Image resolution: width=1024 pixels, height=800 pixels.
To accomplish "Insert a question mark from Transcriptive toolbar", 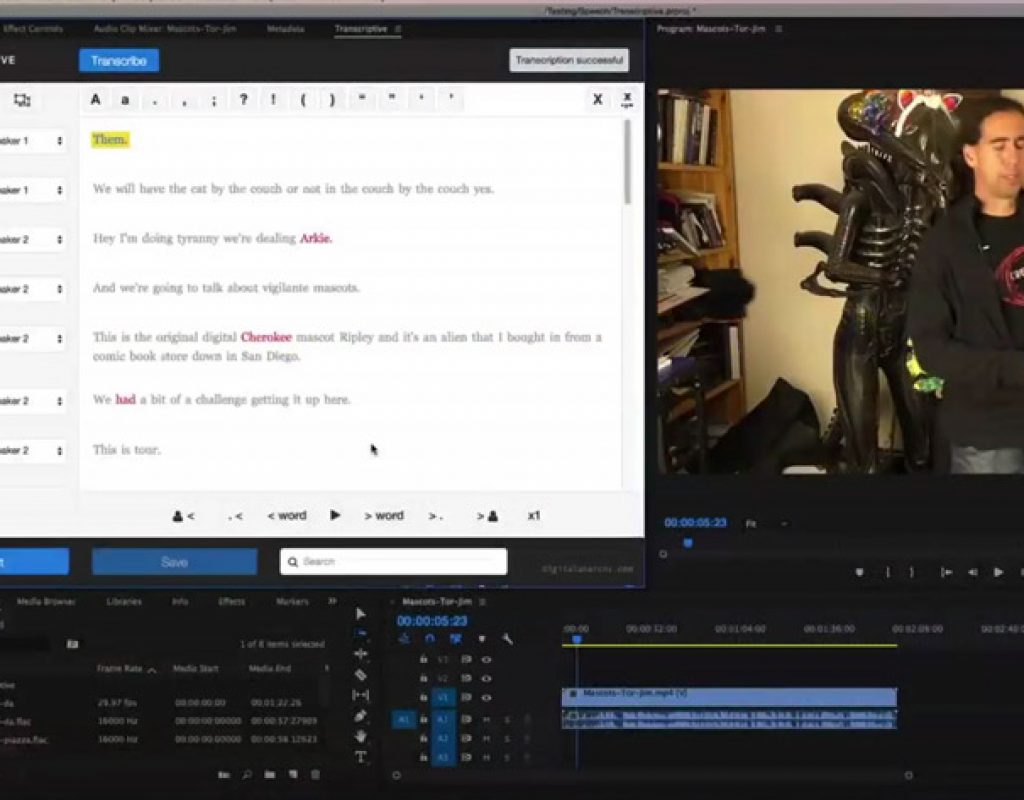I will (x=244, y=99).
